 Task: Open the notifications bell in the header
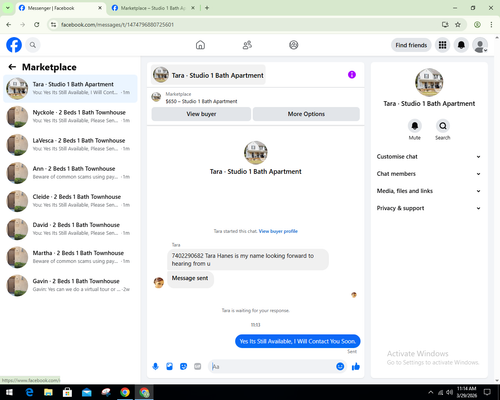(461, 45)
